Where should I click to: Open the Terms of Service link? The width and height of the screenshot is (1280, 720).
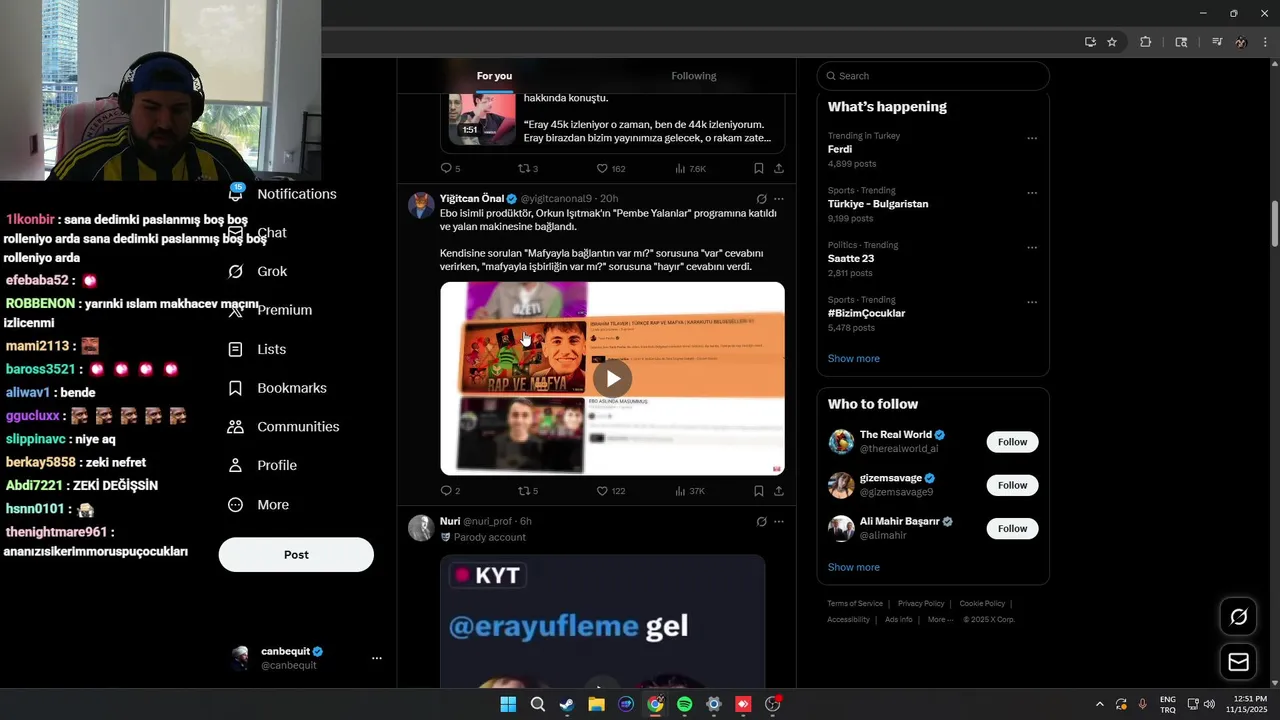pos(855,604)
